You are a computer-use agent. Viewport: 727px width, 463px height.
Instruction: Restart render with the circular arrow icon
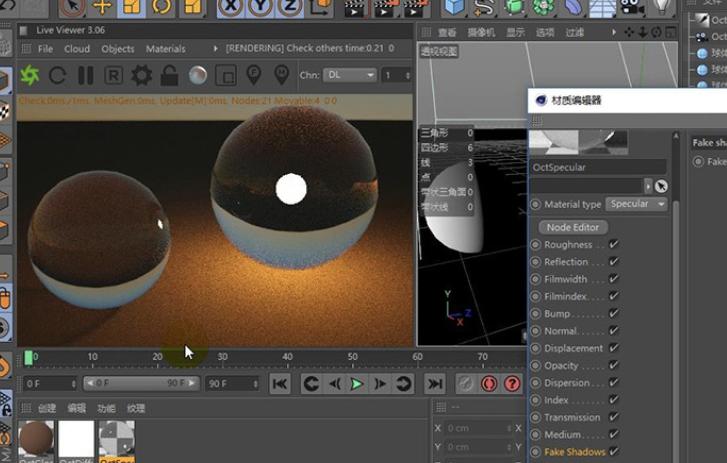[58, 76]
